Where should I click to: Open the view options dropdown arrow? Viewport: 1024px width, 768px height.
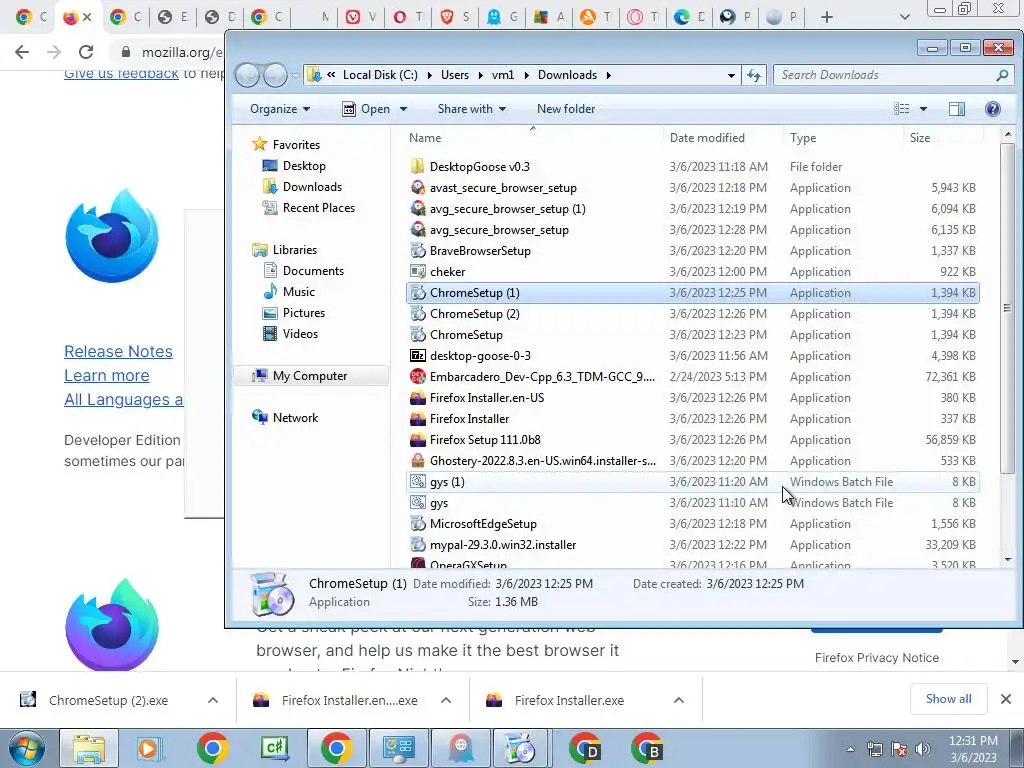click(x=923, y=109)
